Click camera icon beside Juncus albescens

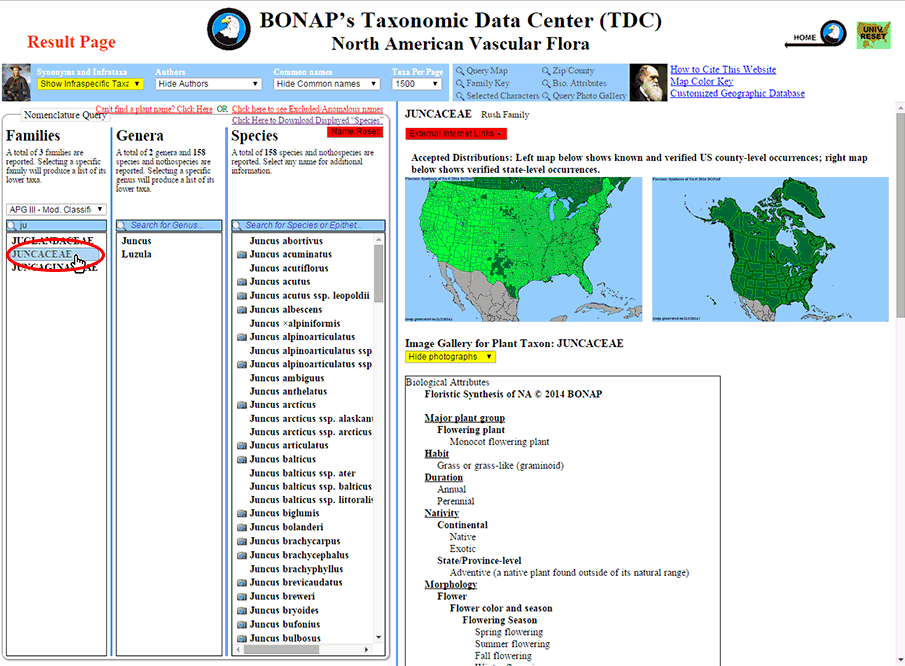pos(242,310)
